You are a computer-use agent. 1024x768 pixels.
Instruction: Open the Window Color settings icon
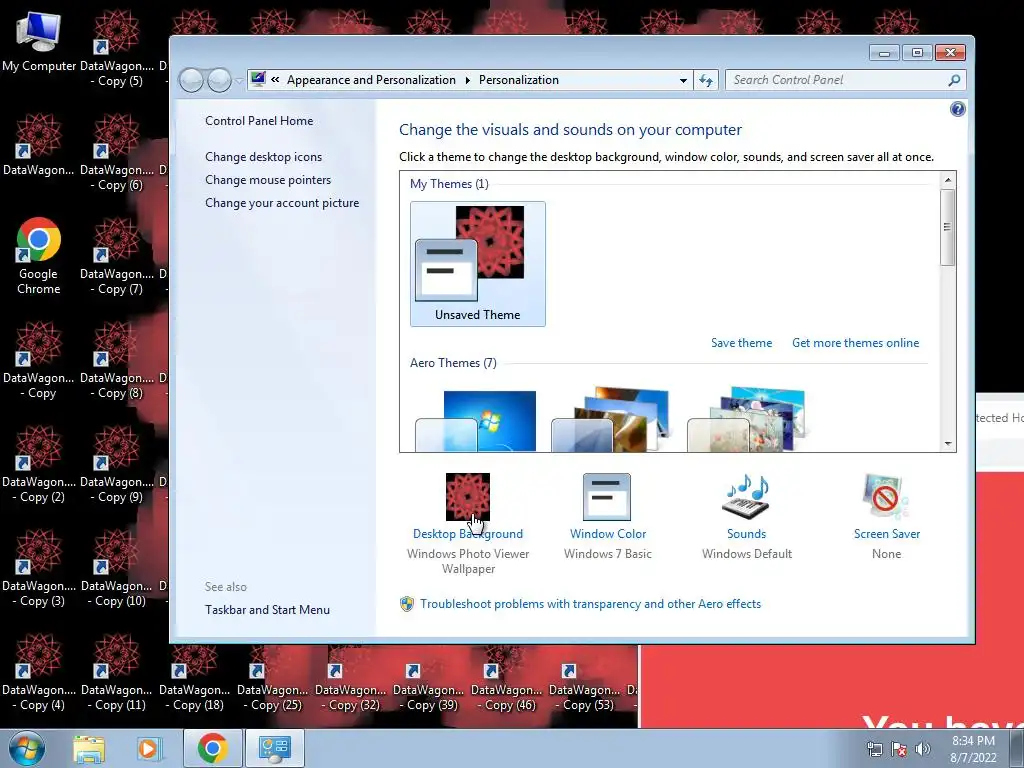(x=607, y=496)
